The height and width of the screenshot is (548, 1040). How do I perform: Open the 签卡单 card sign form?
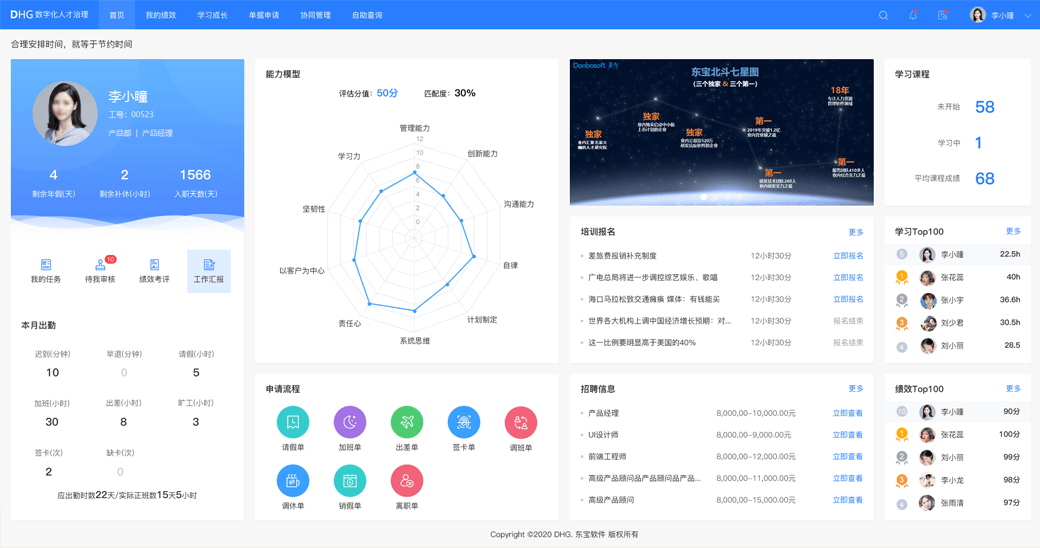point(464,422)
